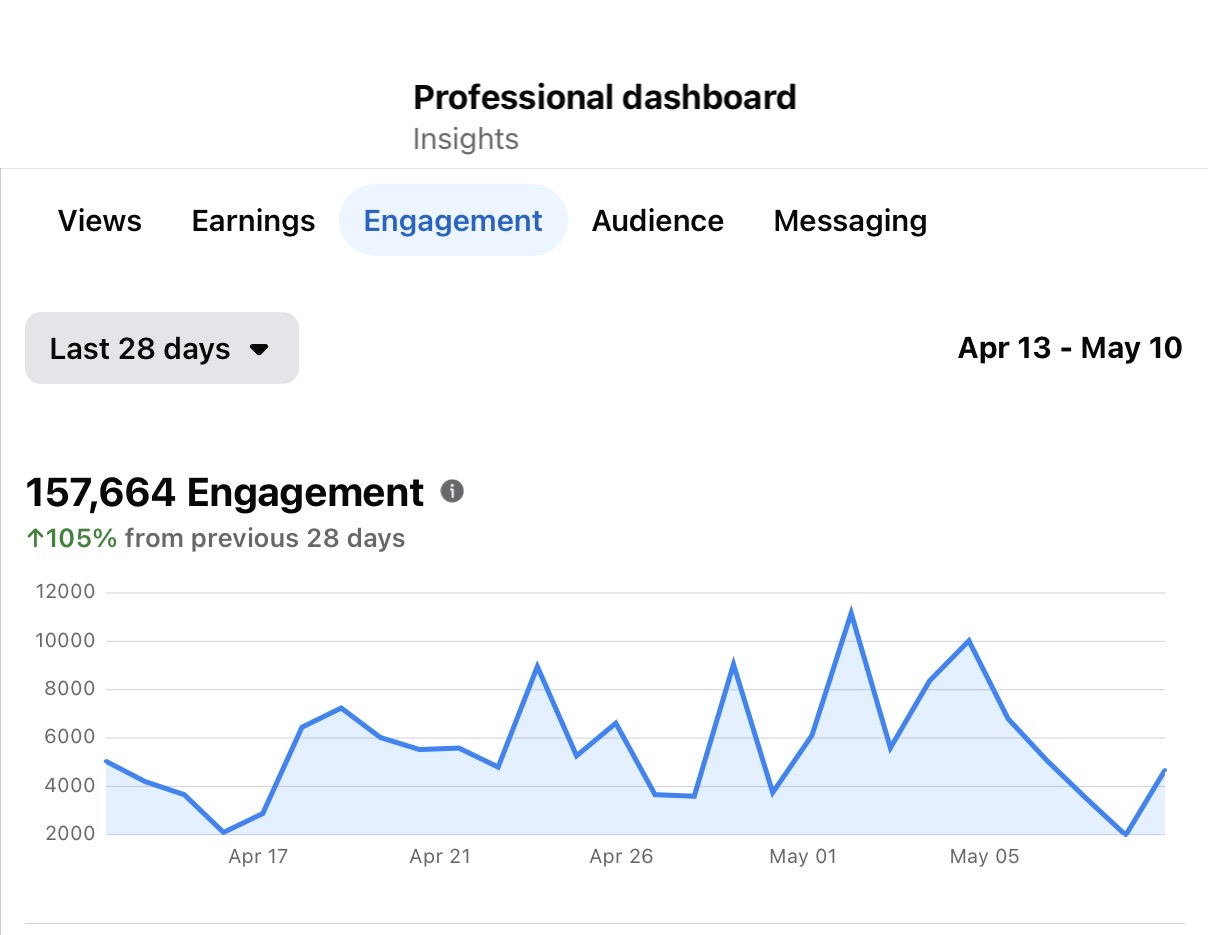Open the Last 28 days dropdown

coord(162,348)
